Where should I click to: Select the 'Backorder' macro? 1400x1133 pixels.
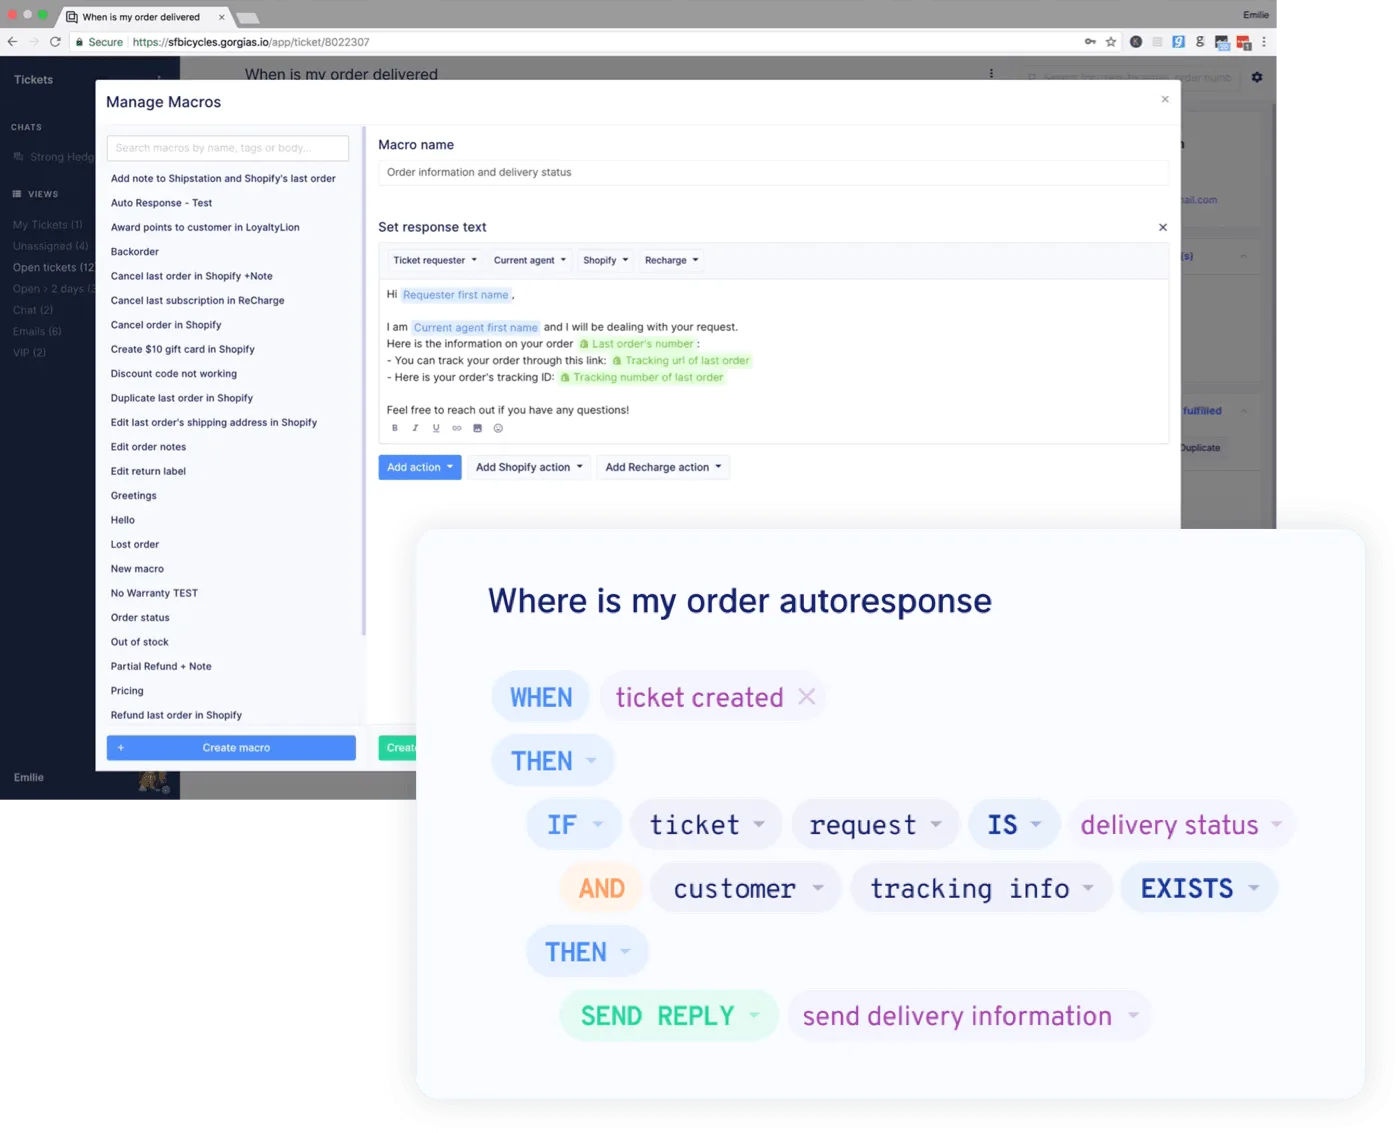(x=135, y=252)
